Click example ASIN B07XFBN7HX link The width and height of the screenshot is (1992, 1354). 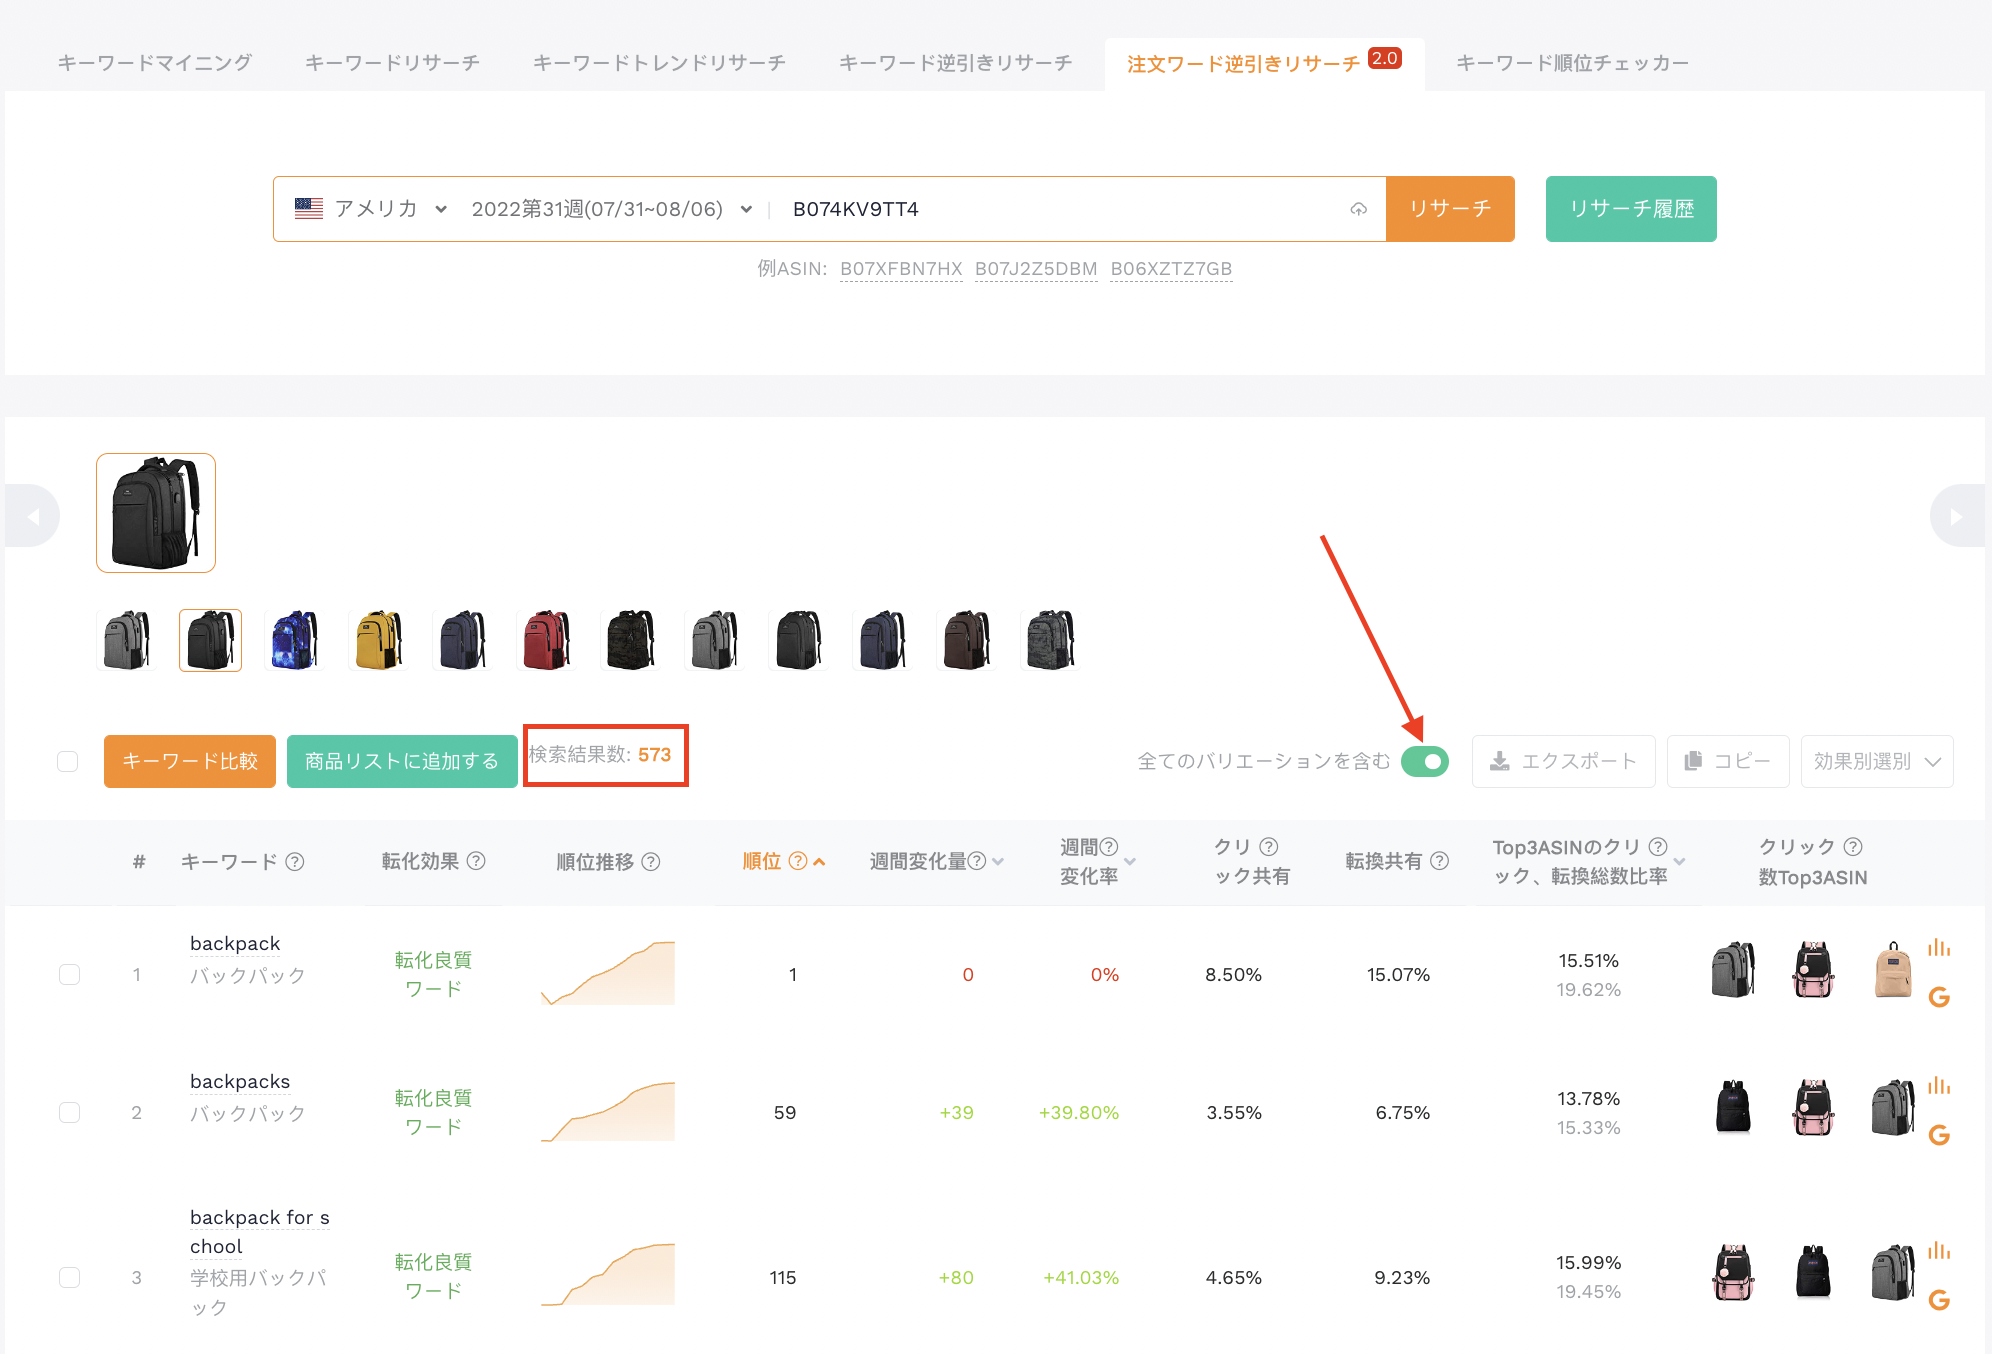click(x=901, y=269)
